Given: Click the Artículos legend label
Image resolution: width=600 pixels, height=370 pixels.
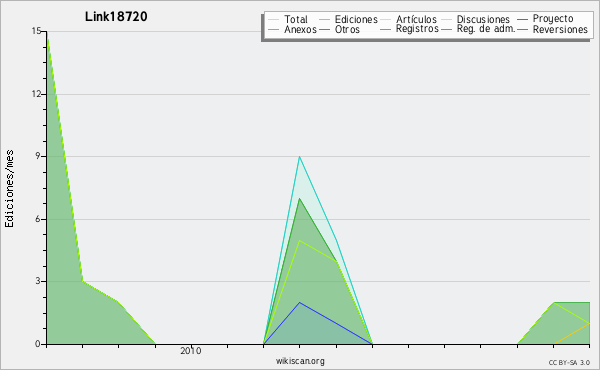Looking at the screenshot, I should (416, 19).
